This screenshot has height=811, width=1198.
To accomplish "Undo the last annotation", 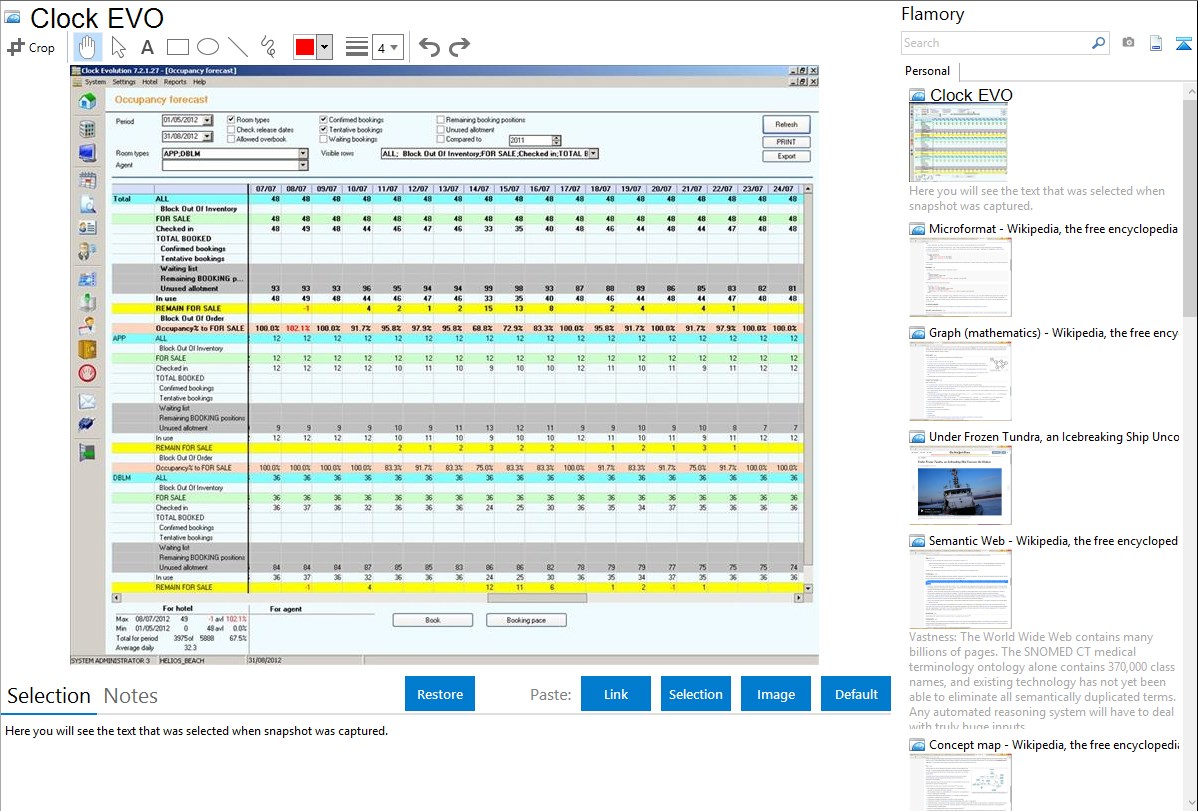I will pyautogui.click(x=429, y=47).
